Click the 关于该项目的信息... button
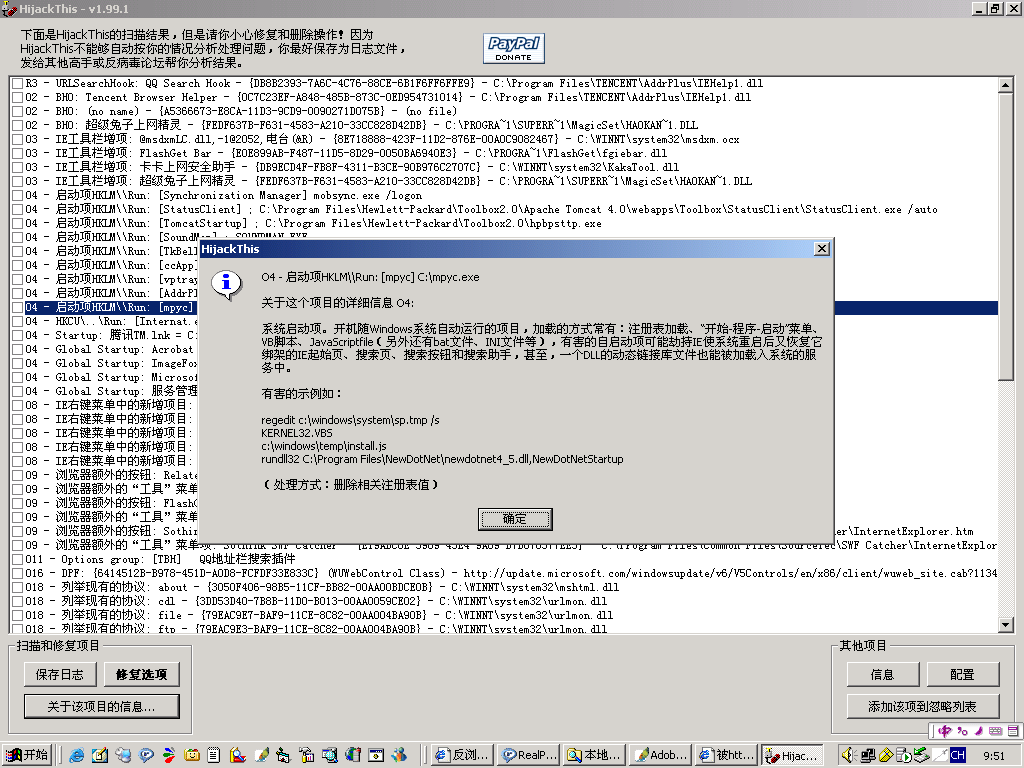 [101, 707]
